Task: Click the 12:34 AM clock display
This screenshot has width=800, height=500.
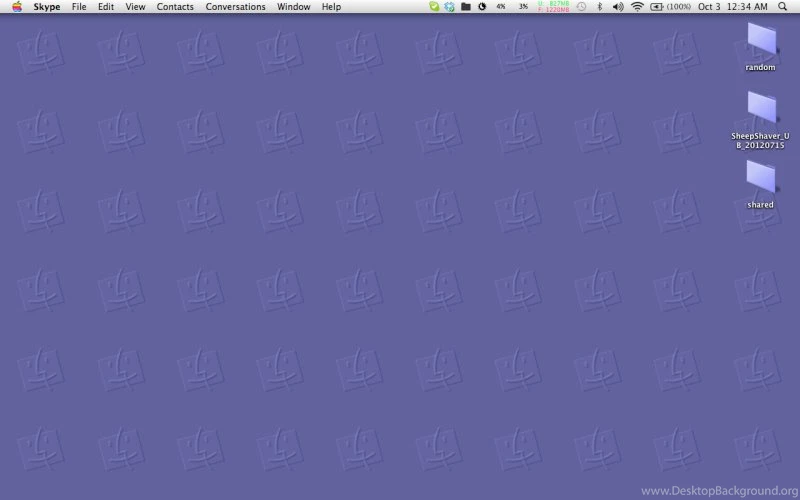Action: [x=748, y=6]
